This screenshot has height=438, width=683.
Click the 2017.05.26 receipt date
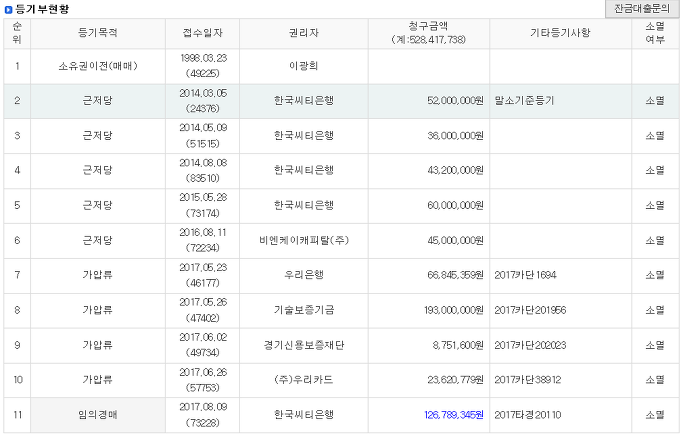203,303
